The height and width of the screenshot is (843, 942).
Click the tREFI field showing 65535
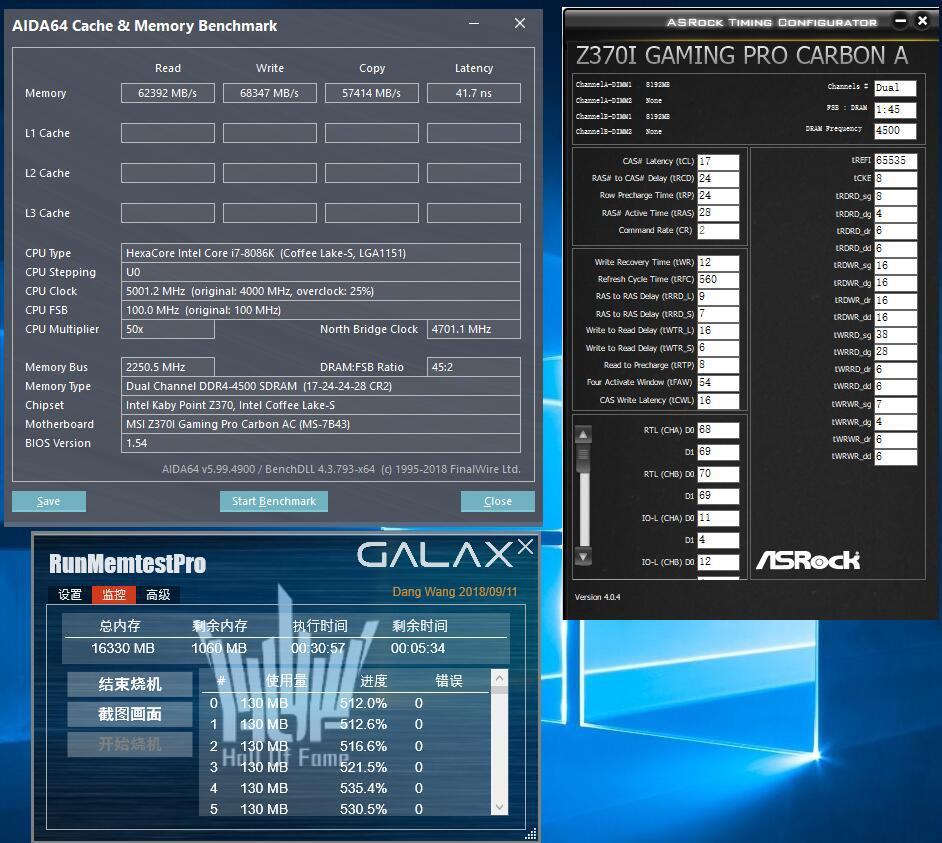click(x=895, y=161)
